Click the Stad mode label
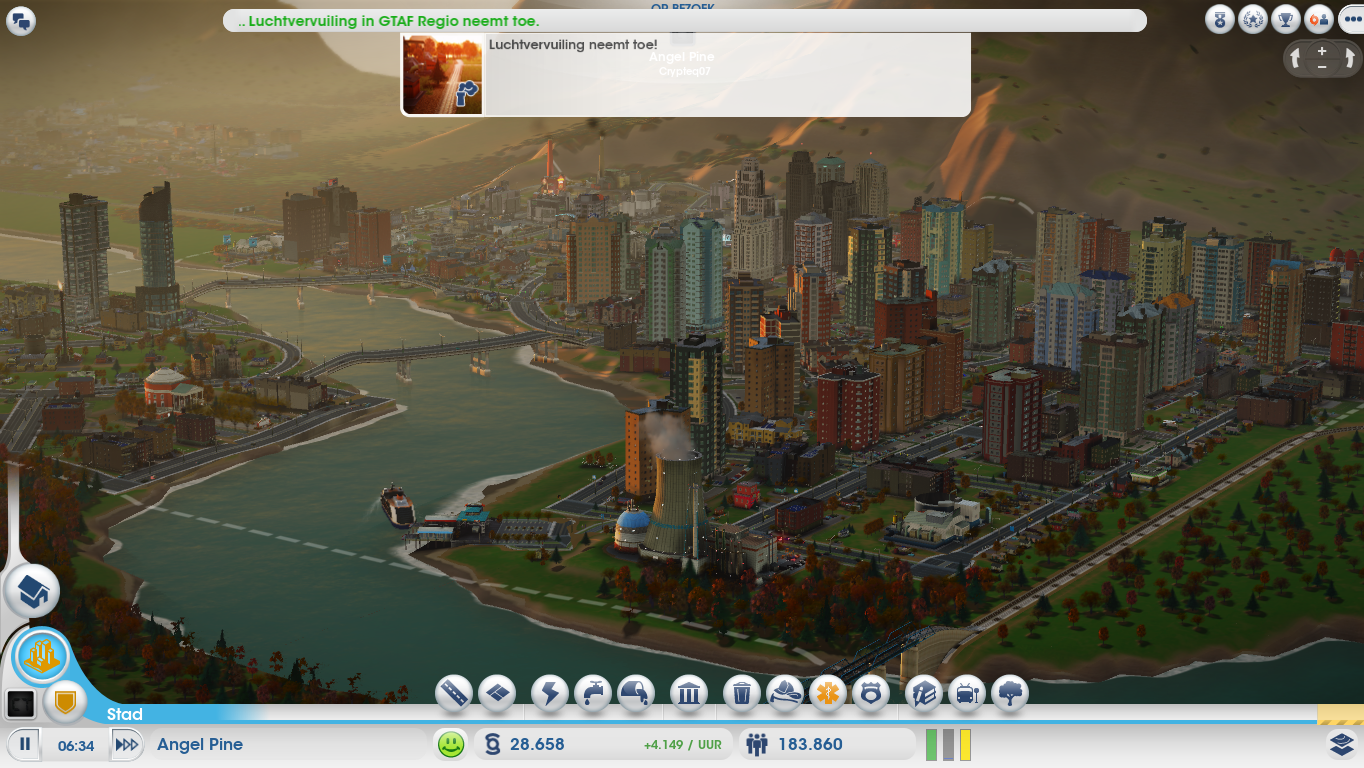1364x768 pixels. tap(125, 714)
